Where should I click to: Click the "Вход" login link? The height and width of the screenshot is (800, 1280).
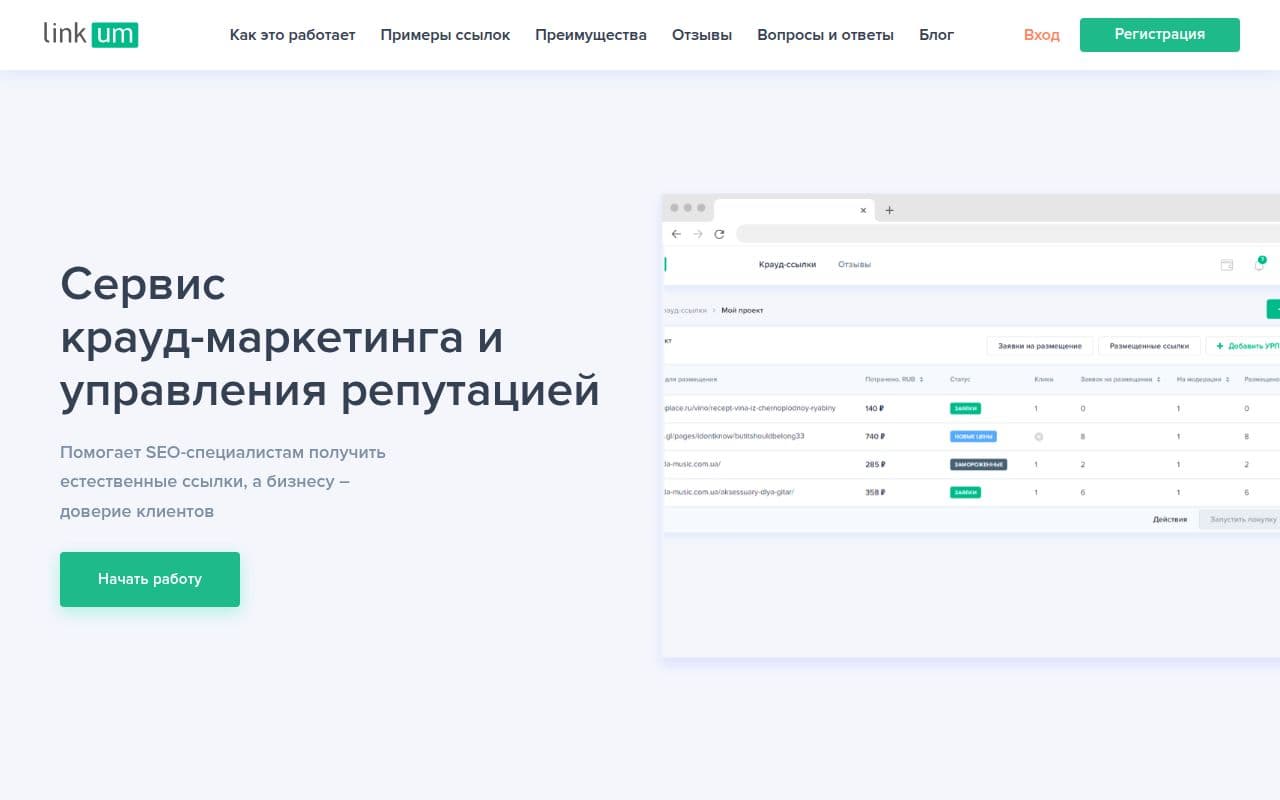coord(1042,35)
